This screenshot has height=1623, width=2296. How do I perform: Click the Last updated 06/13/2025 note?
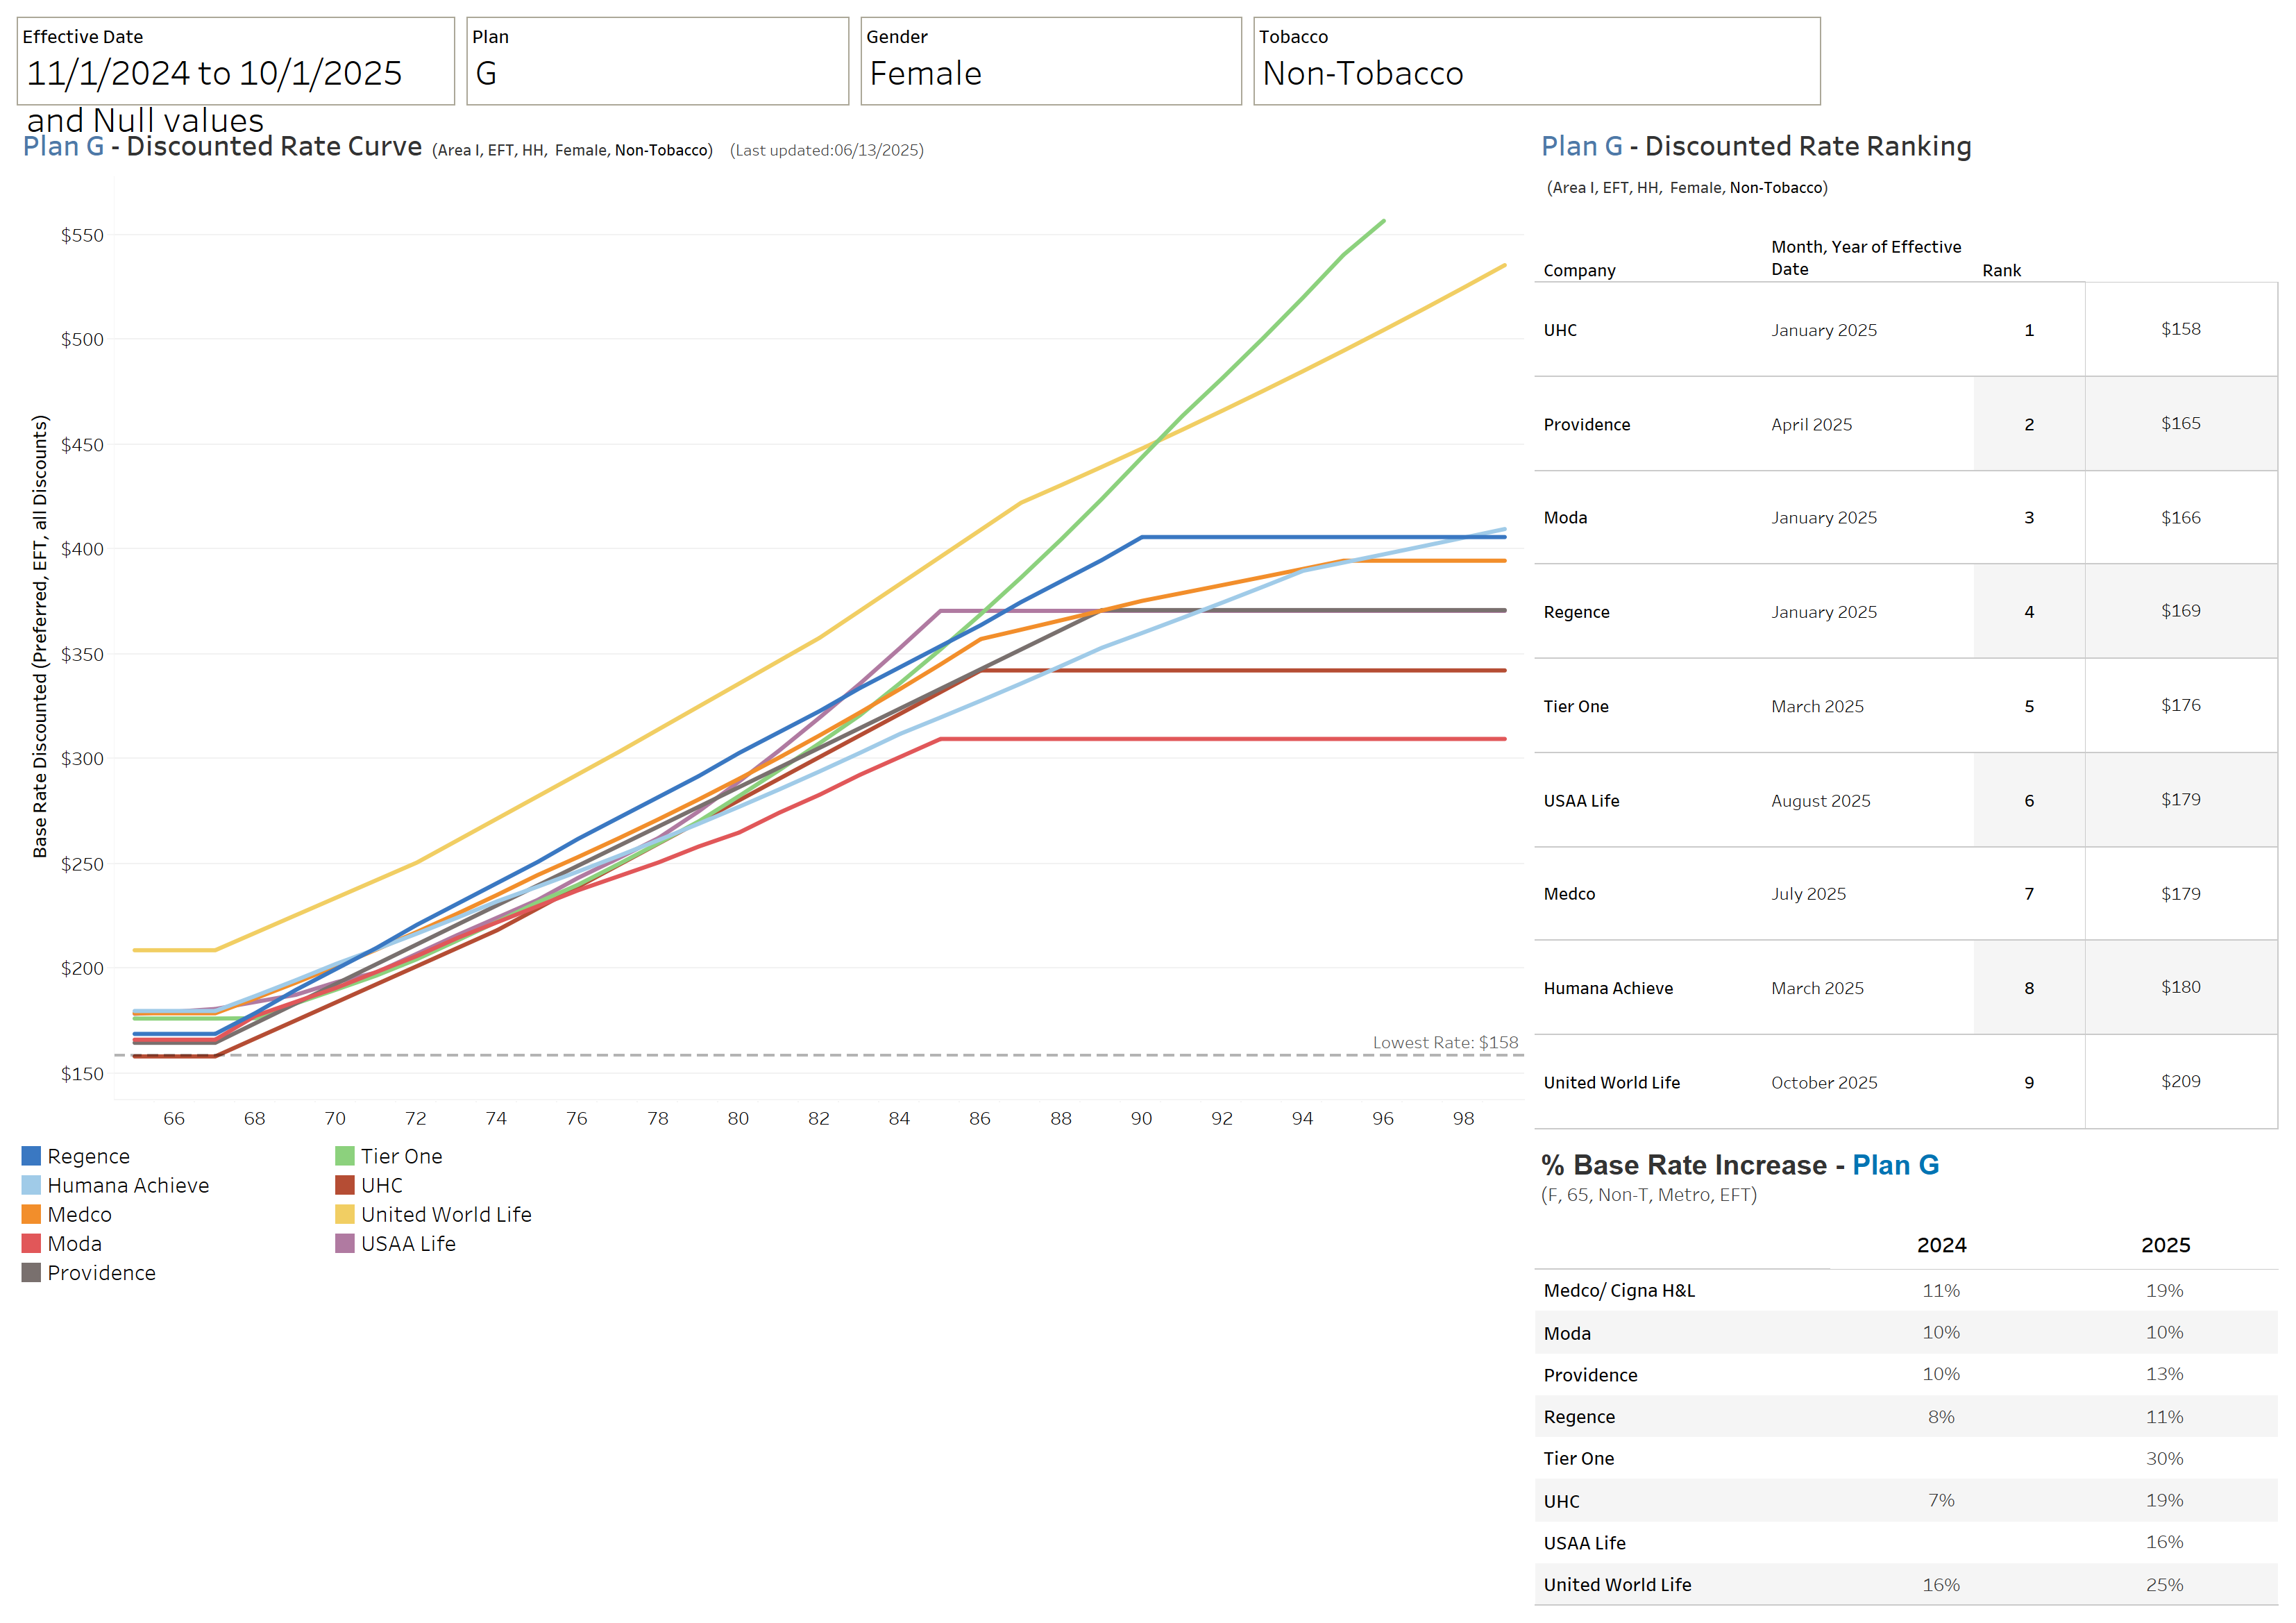(x=827, y=150)
